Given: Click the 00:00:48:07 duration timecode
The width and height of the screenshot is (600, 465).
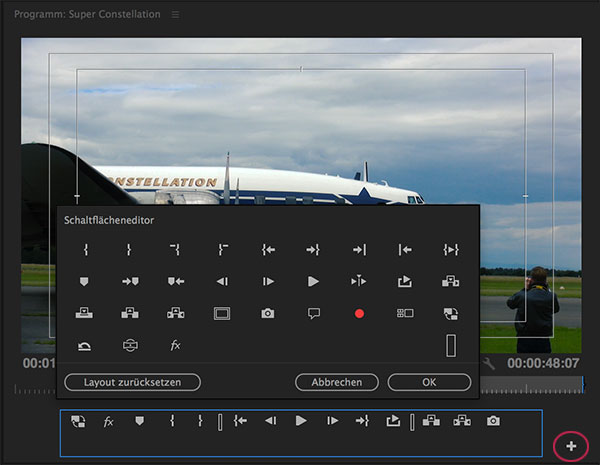Looking at the screenshot, I should pos(542,362).
